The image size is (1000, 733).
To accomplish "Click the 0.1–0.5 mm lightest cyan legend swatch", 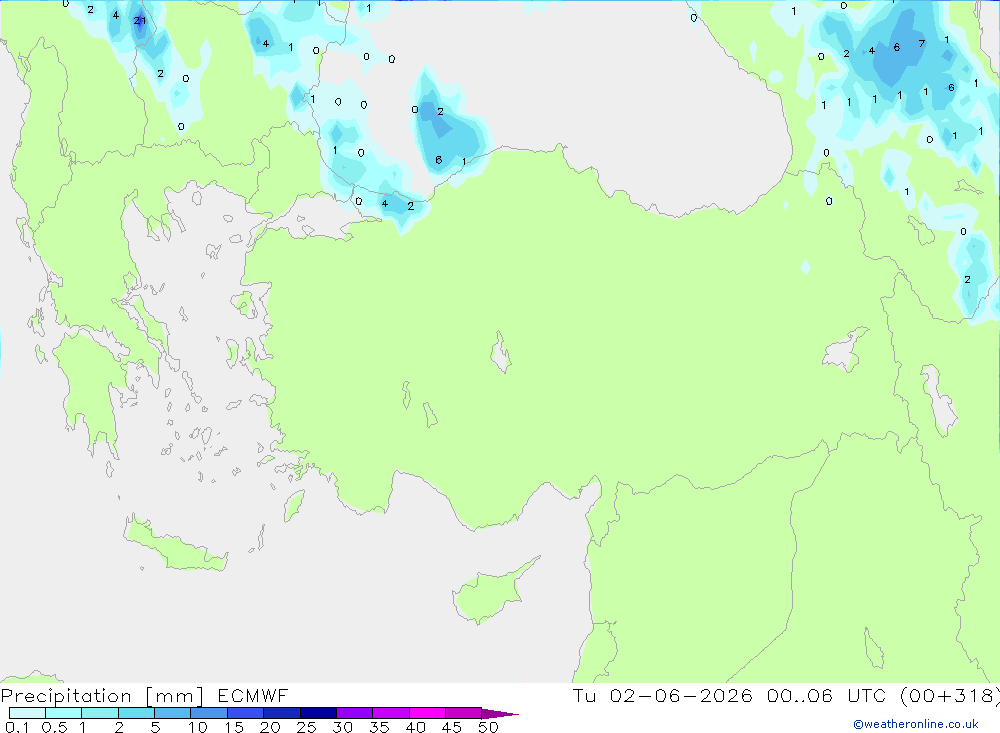I will (x=27, y=713).
